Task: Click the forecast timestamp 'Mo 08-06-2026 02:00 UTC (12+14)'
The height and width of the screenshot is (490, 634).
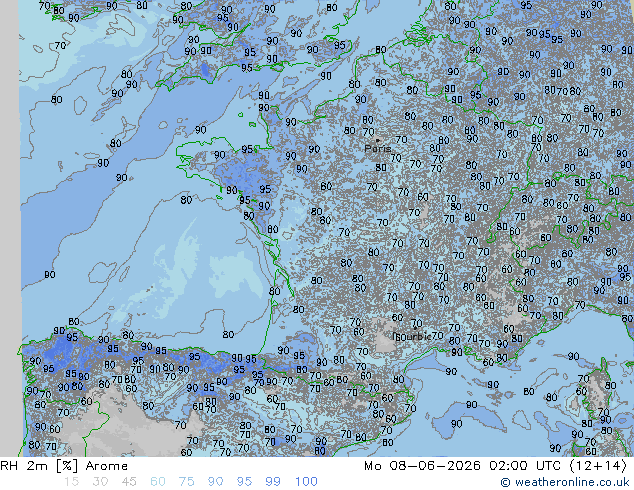Action: point(495,466)
